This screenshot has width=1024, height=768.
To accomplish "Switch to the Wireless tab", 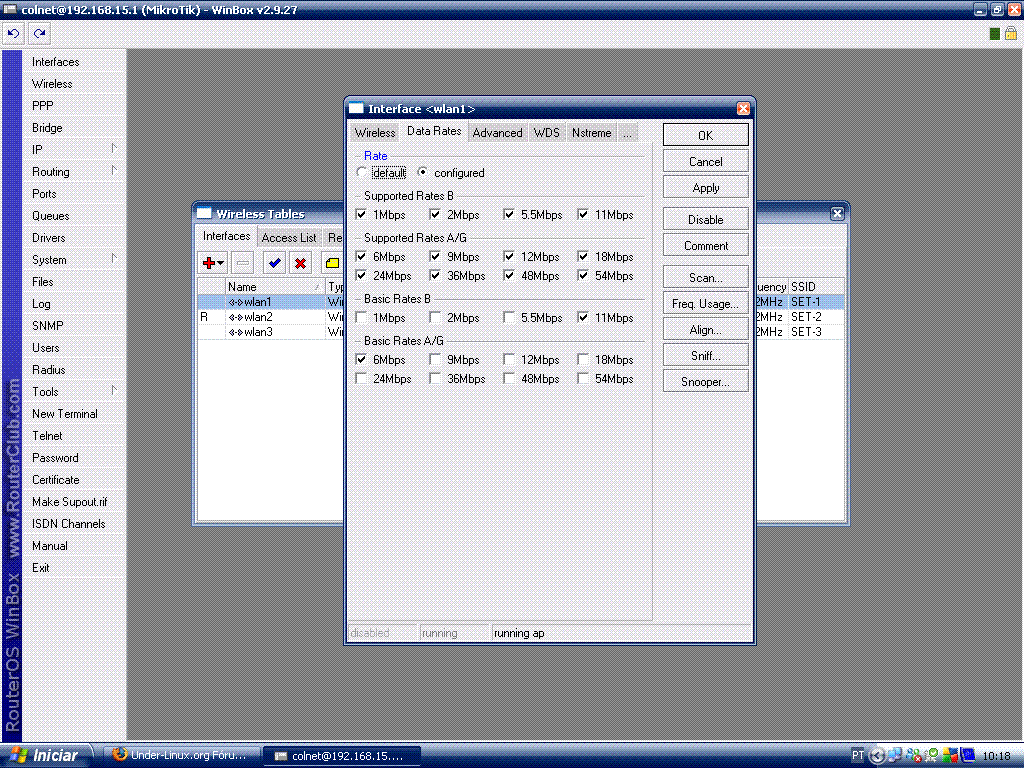I will point(375,133).
